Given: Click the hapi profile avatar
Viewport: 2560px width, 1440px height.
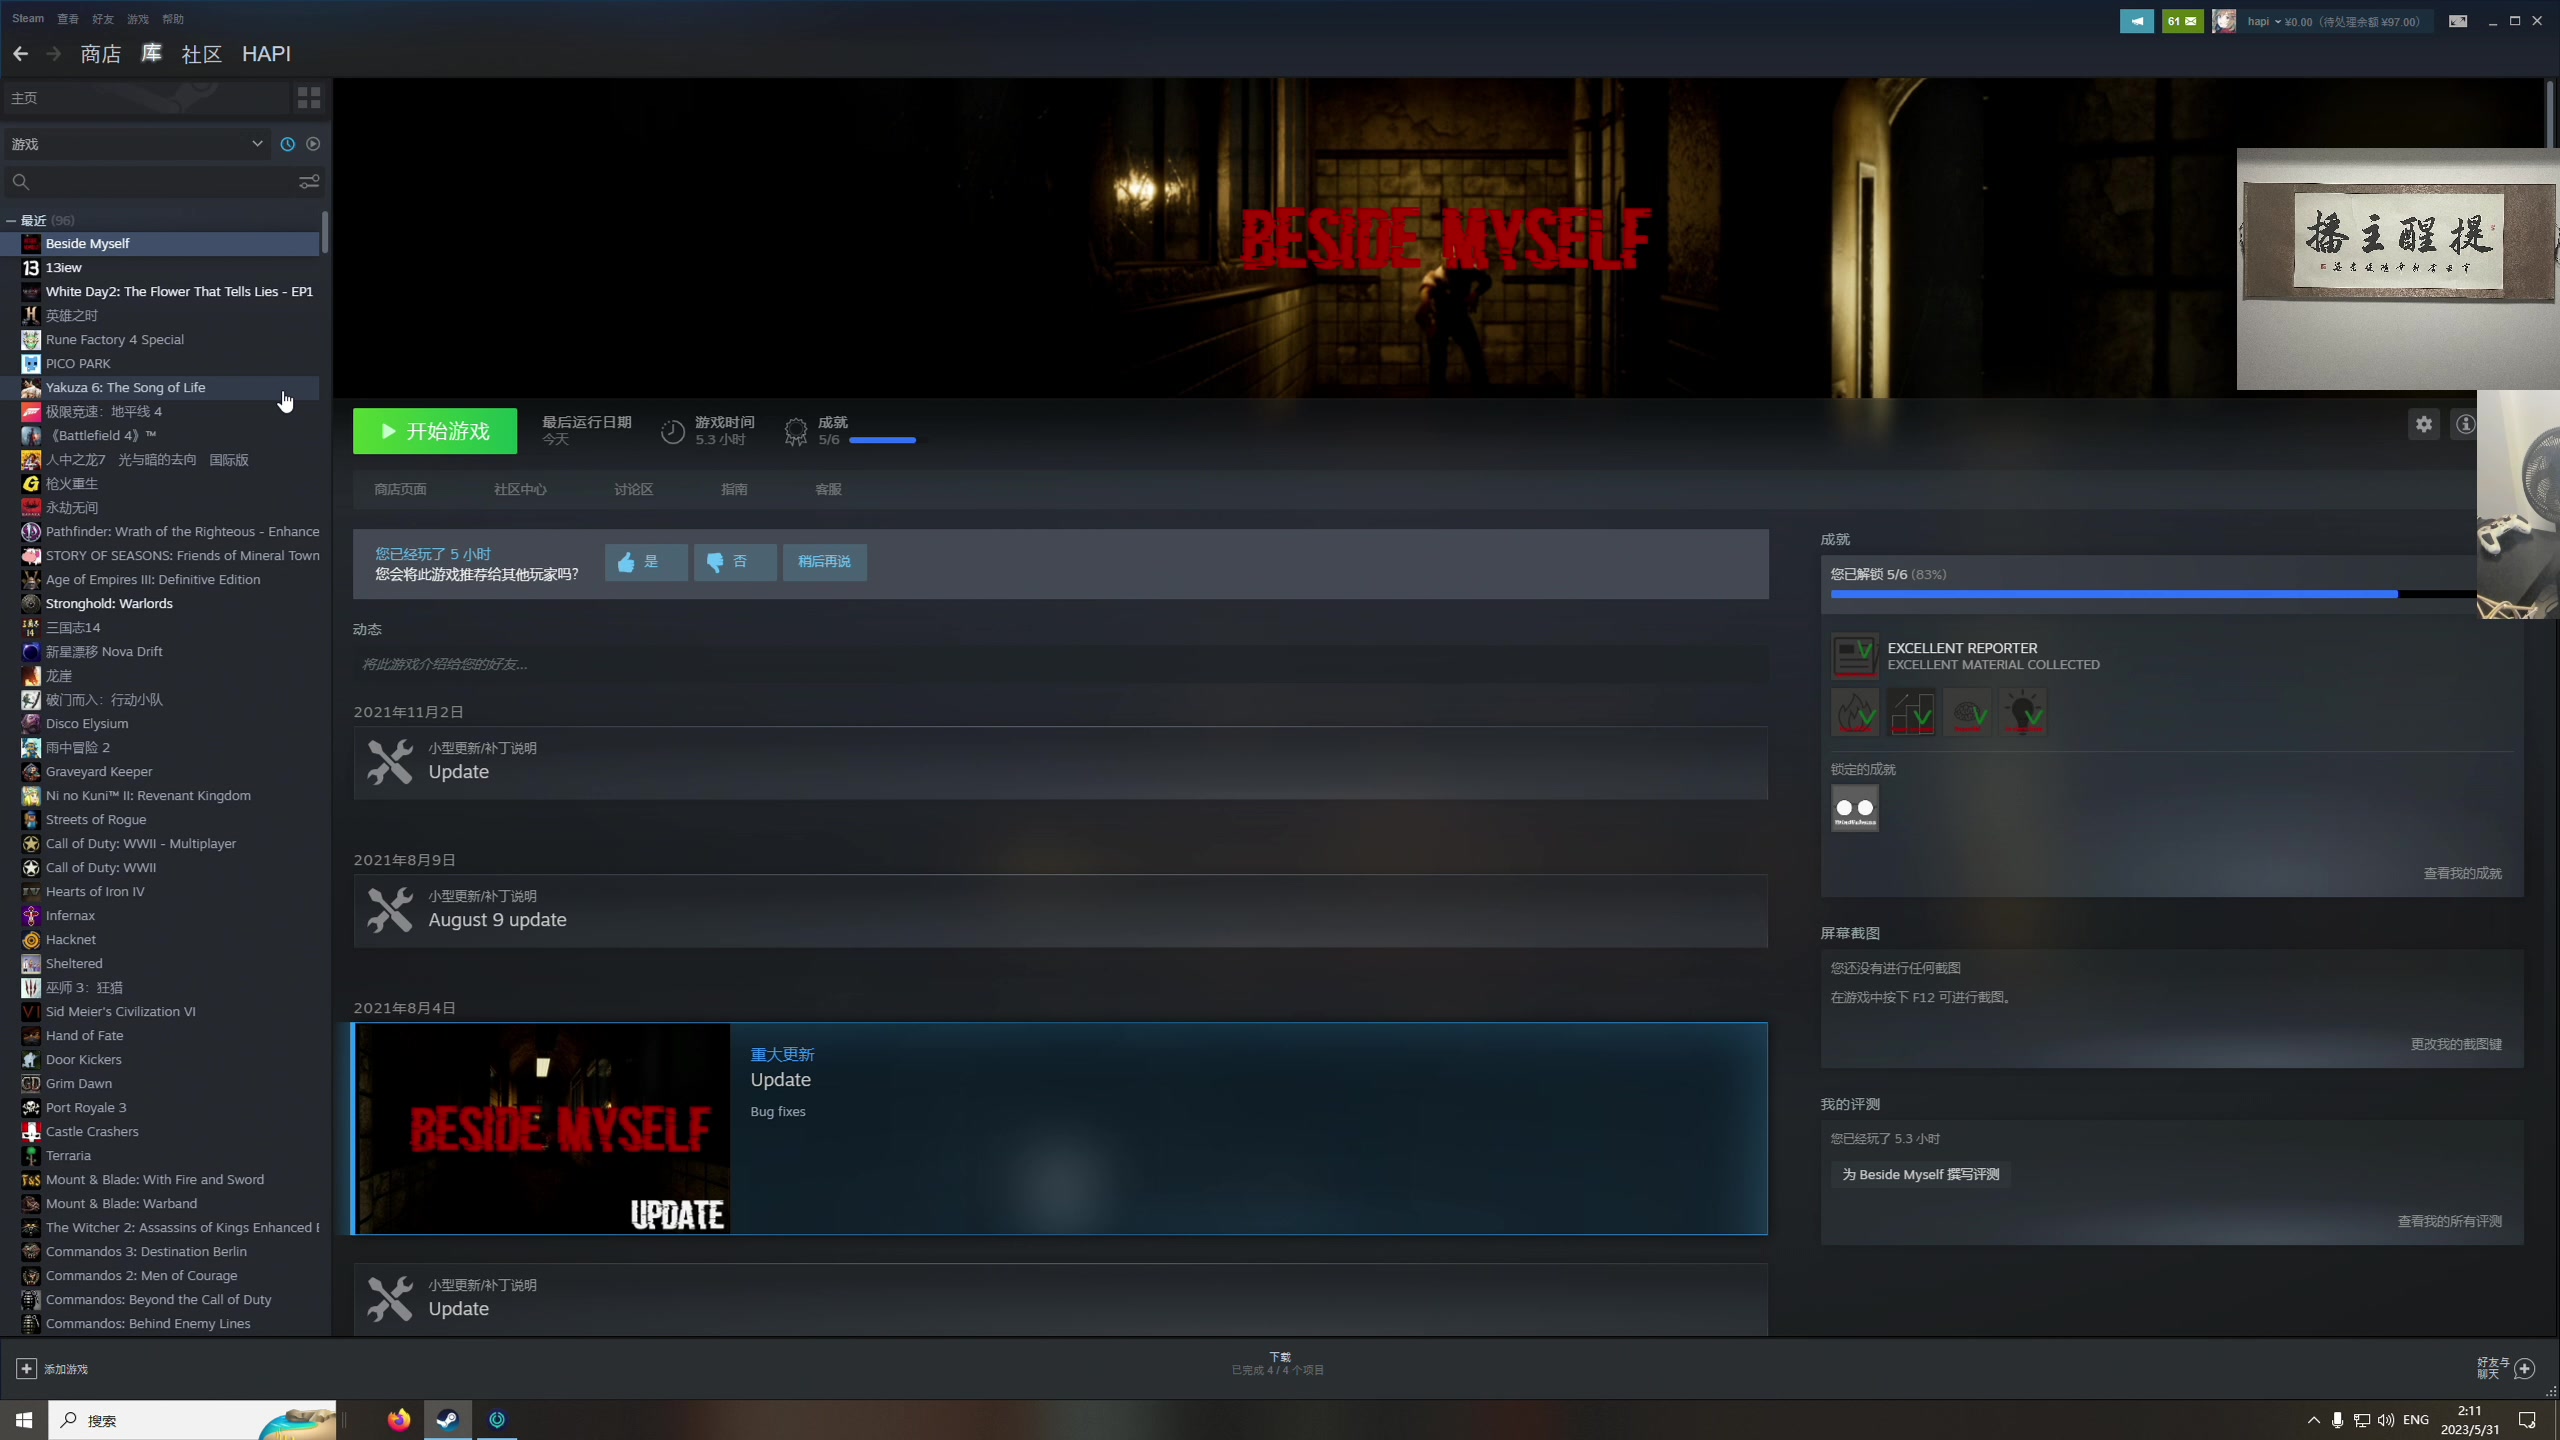Looking at the screenshot, I should click(x=2224, y=21).
